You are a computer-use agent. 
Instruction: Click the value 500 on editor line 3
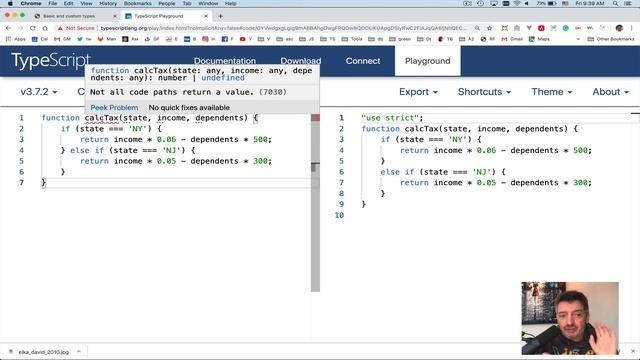coord(260,139)
